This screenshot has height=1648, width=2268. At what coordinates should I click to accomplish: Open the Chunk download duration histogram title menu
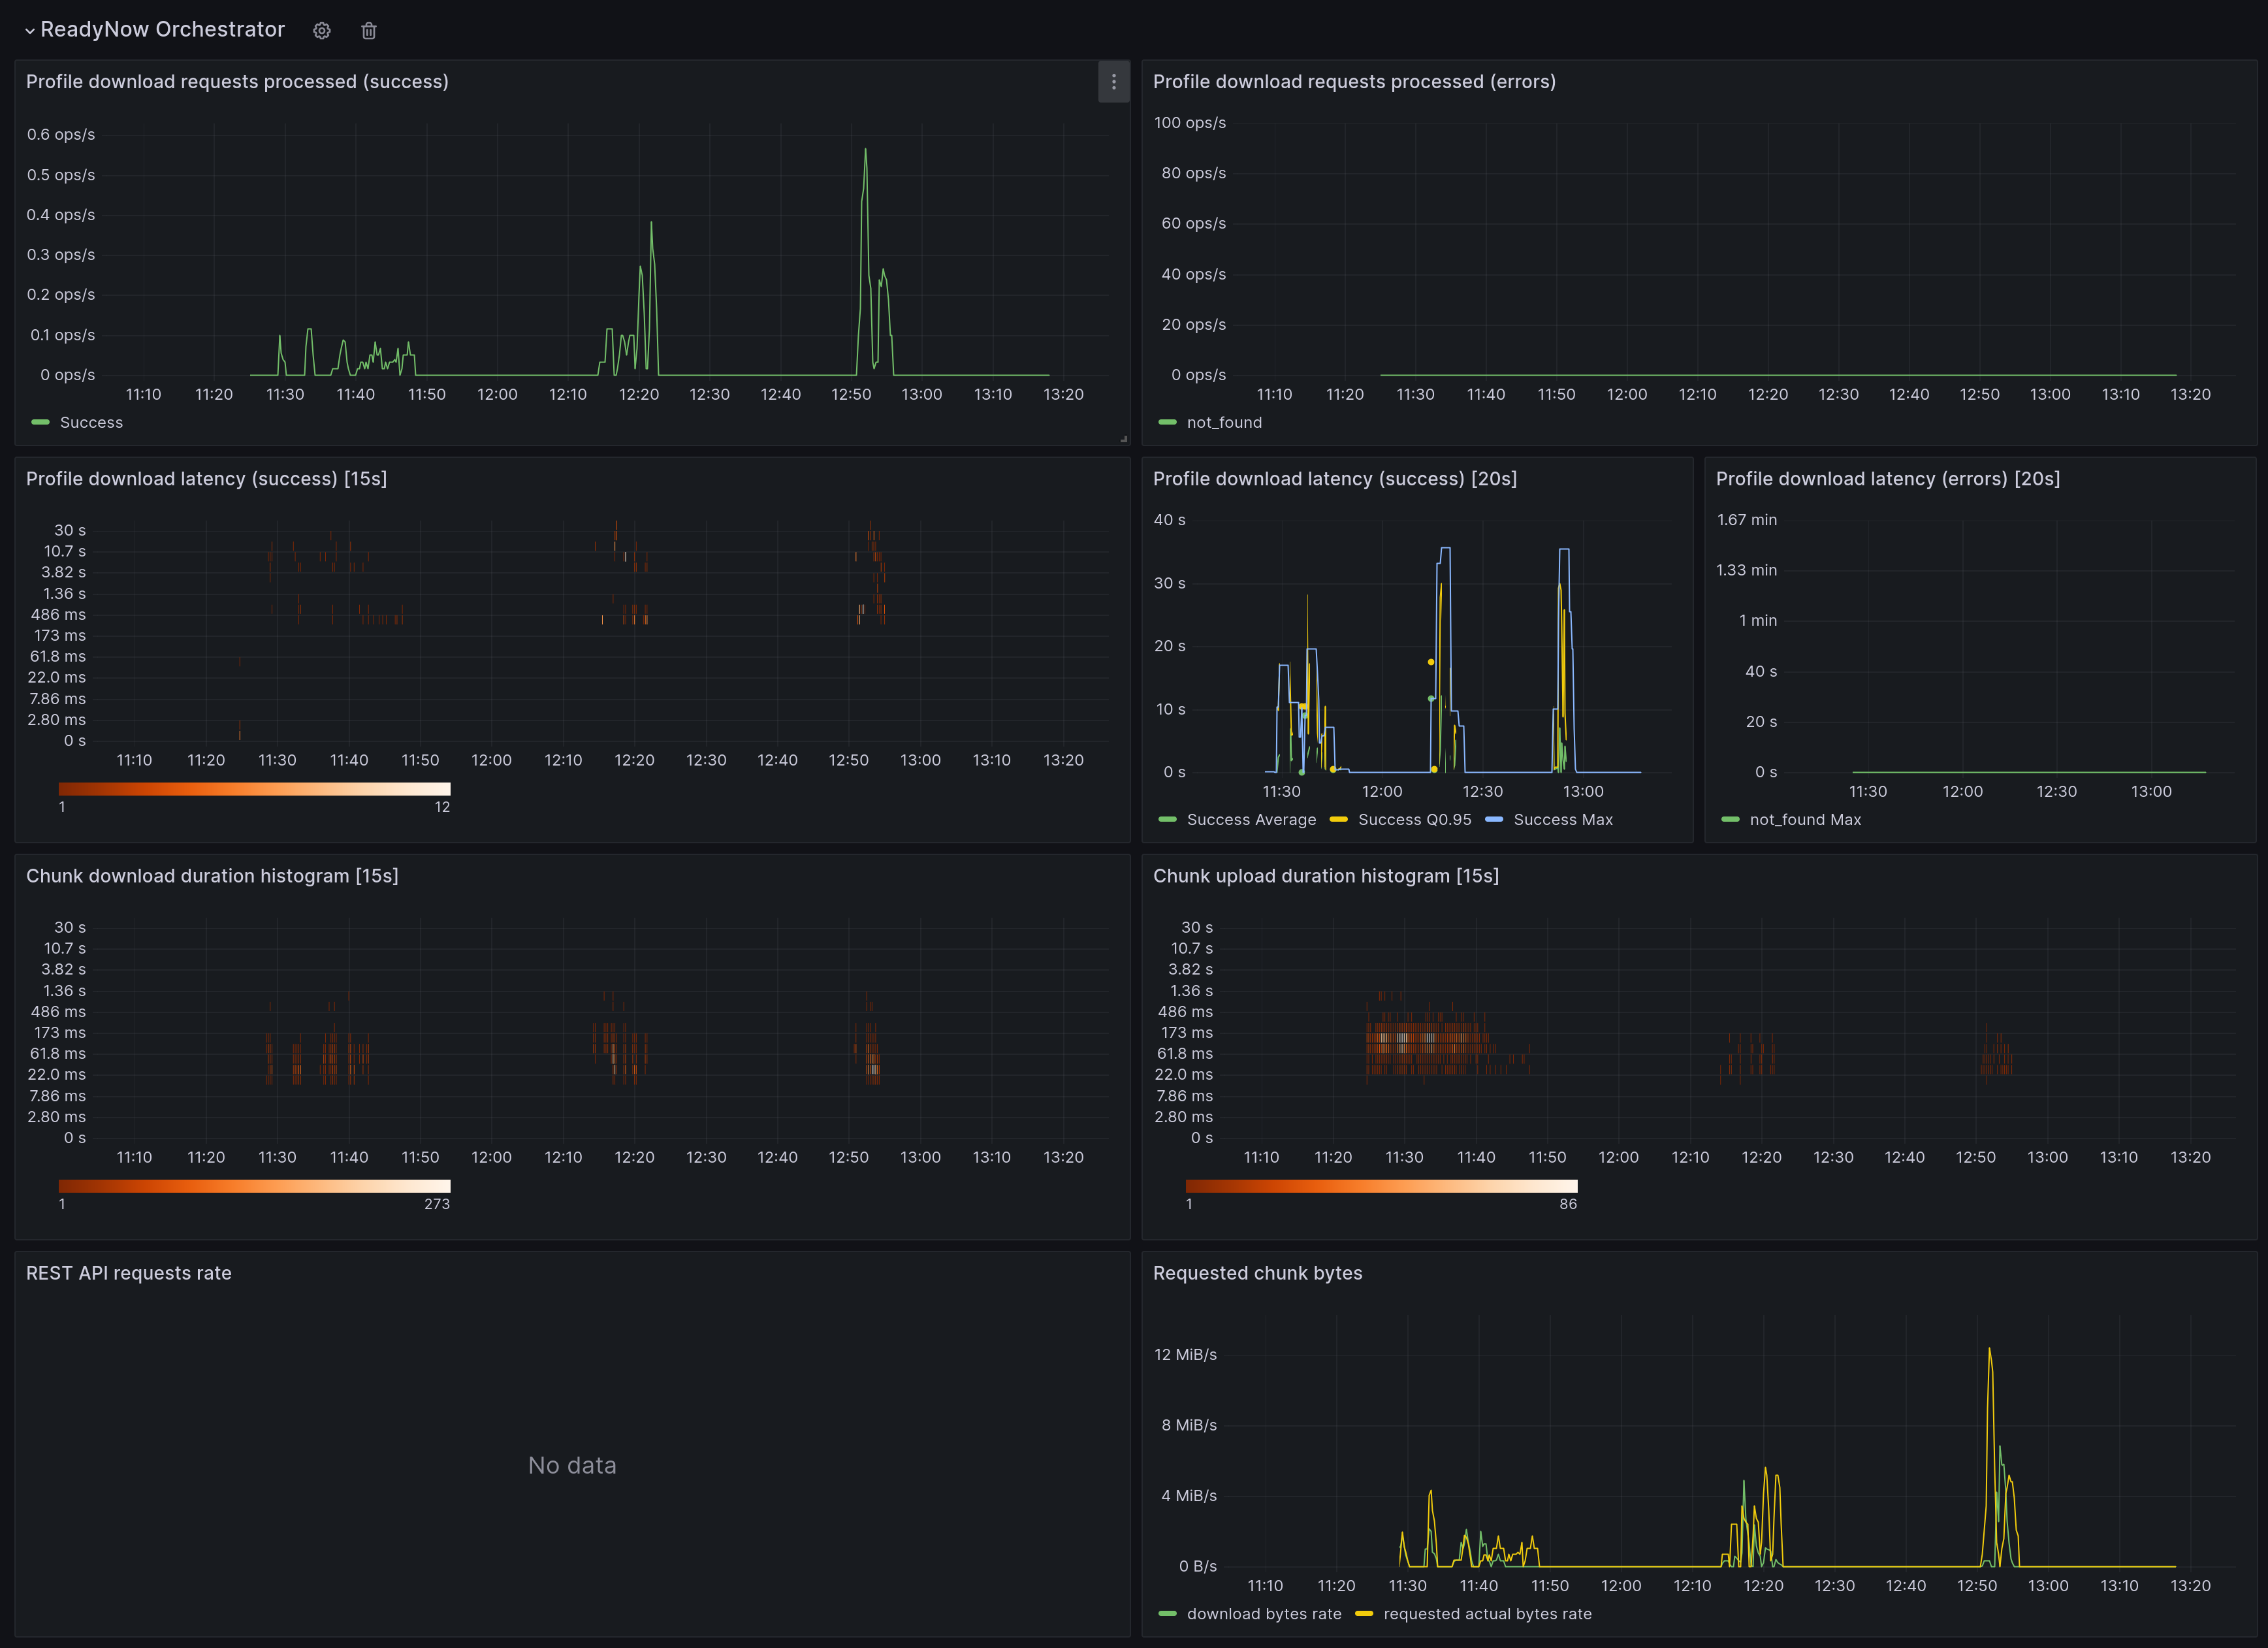click(212, 876)
